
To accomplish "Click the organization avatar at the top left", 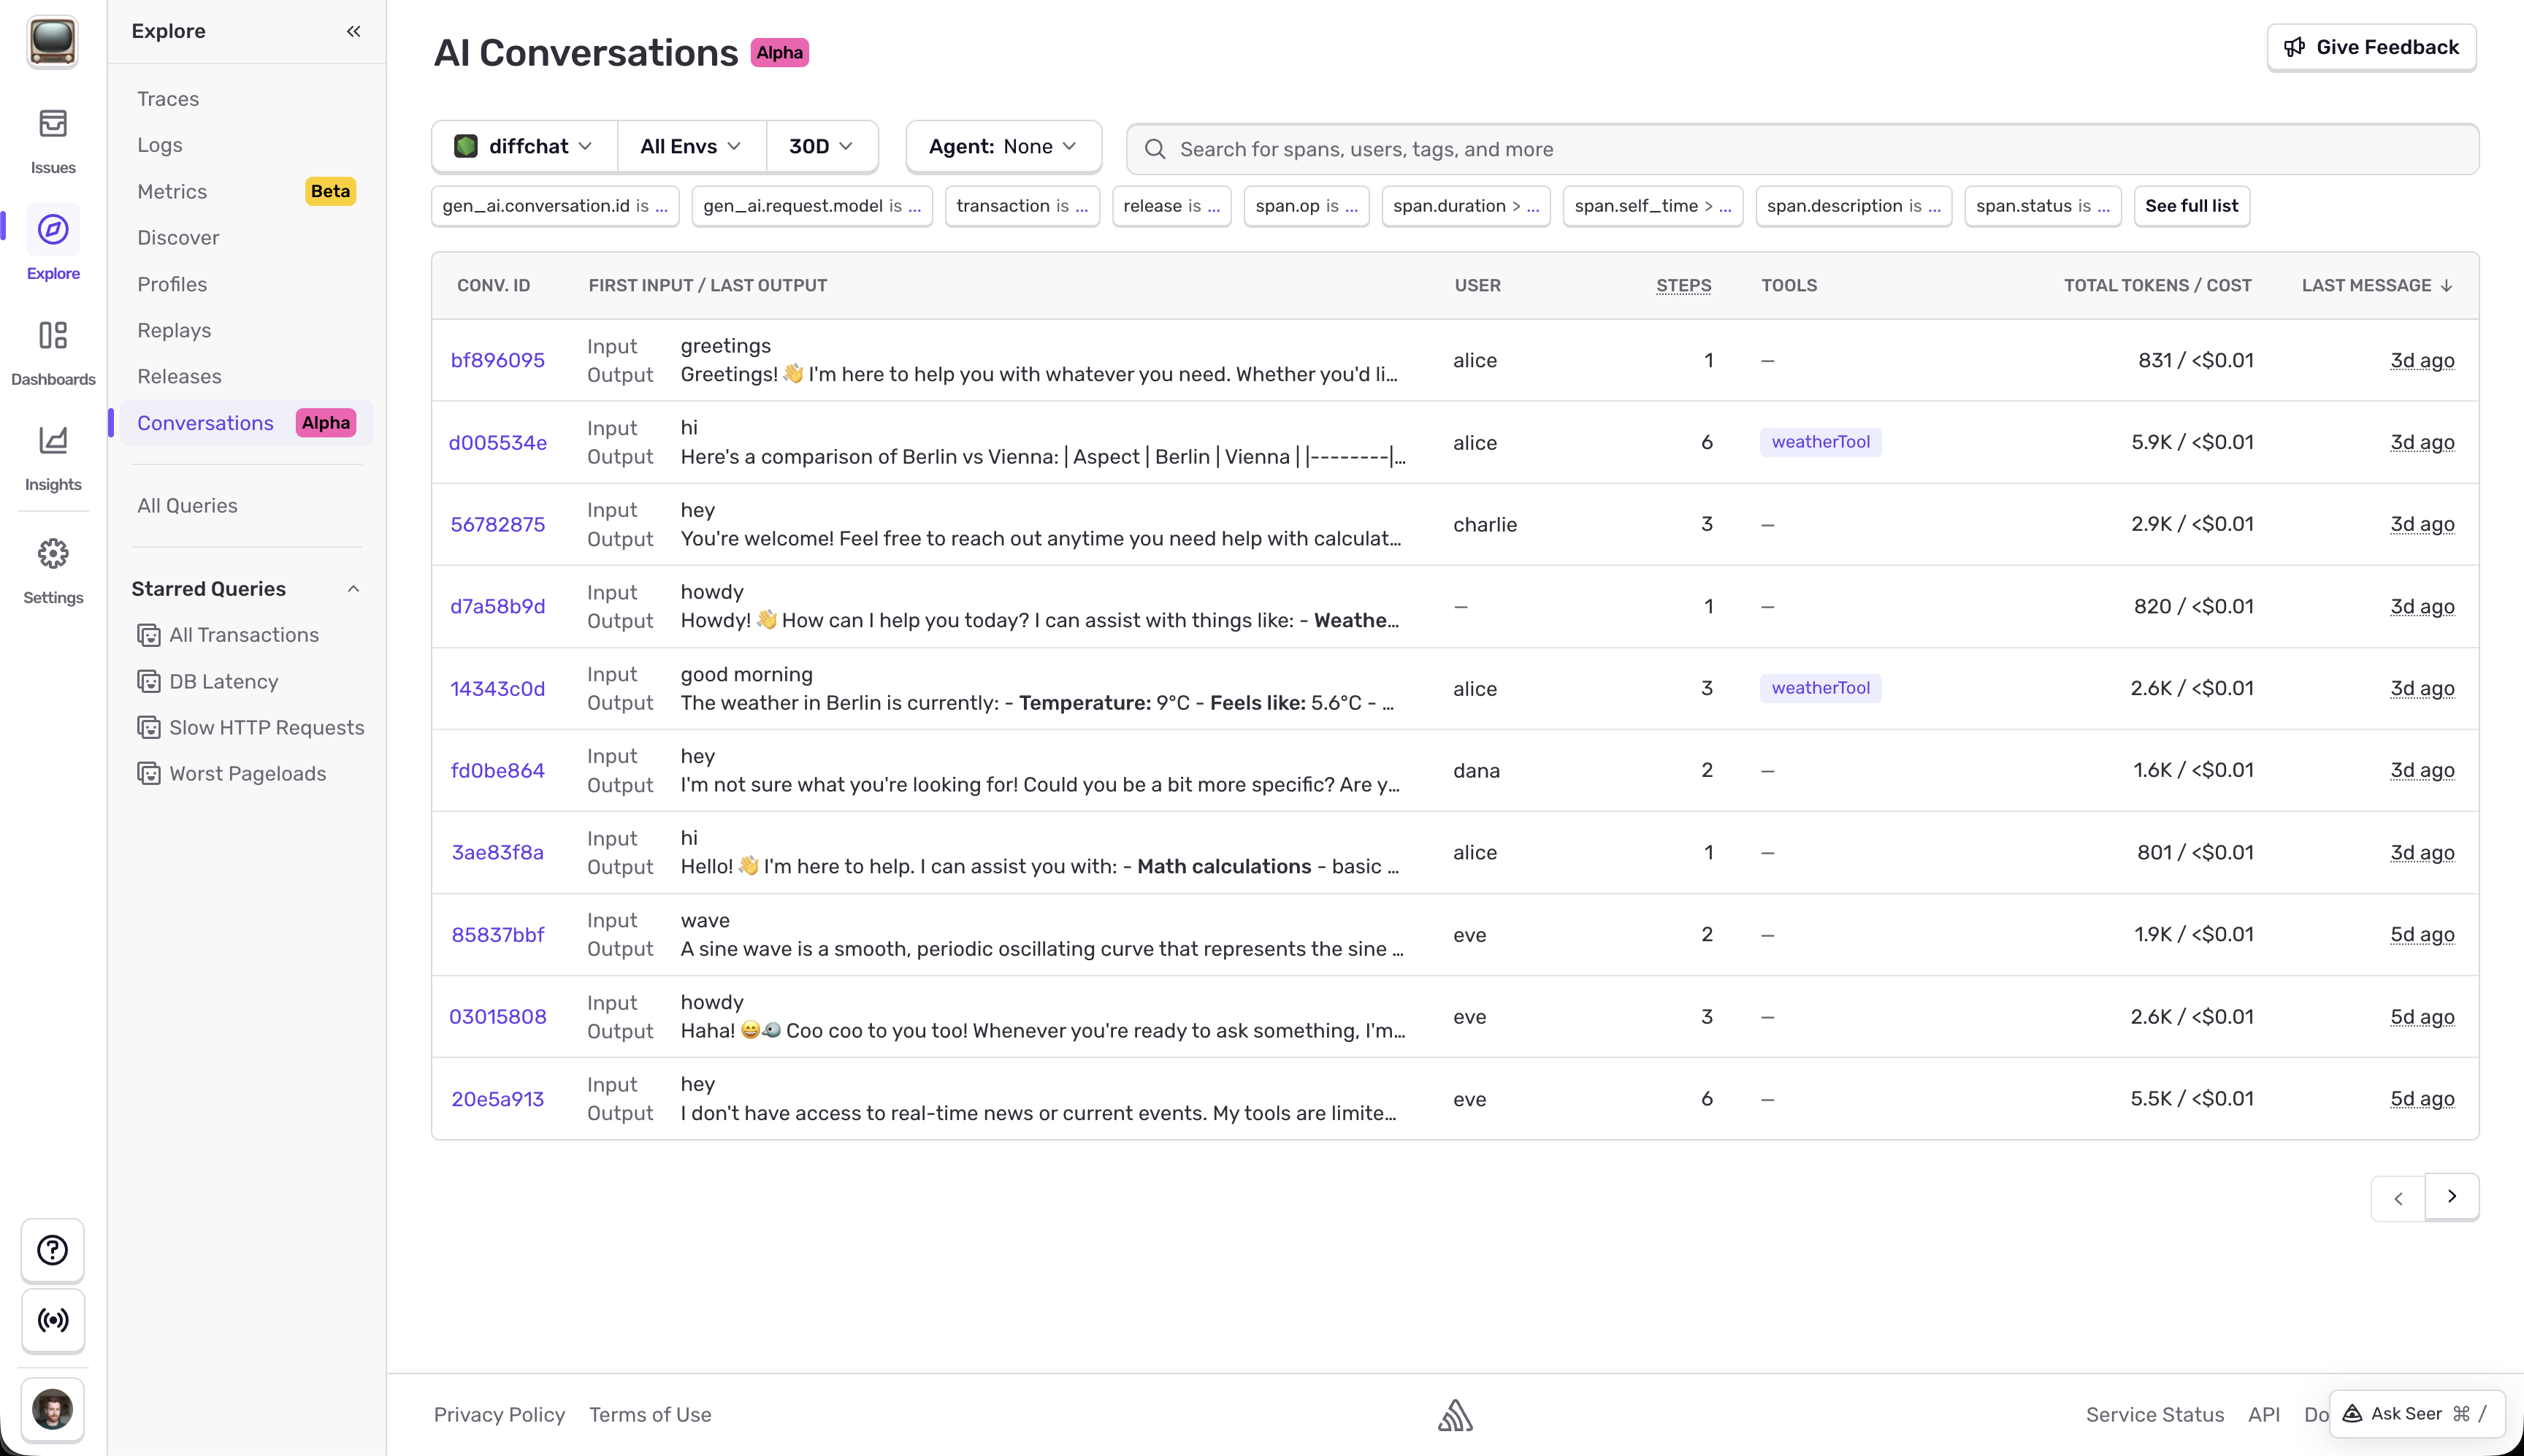I will 53,42.
